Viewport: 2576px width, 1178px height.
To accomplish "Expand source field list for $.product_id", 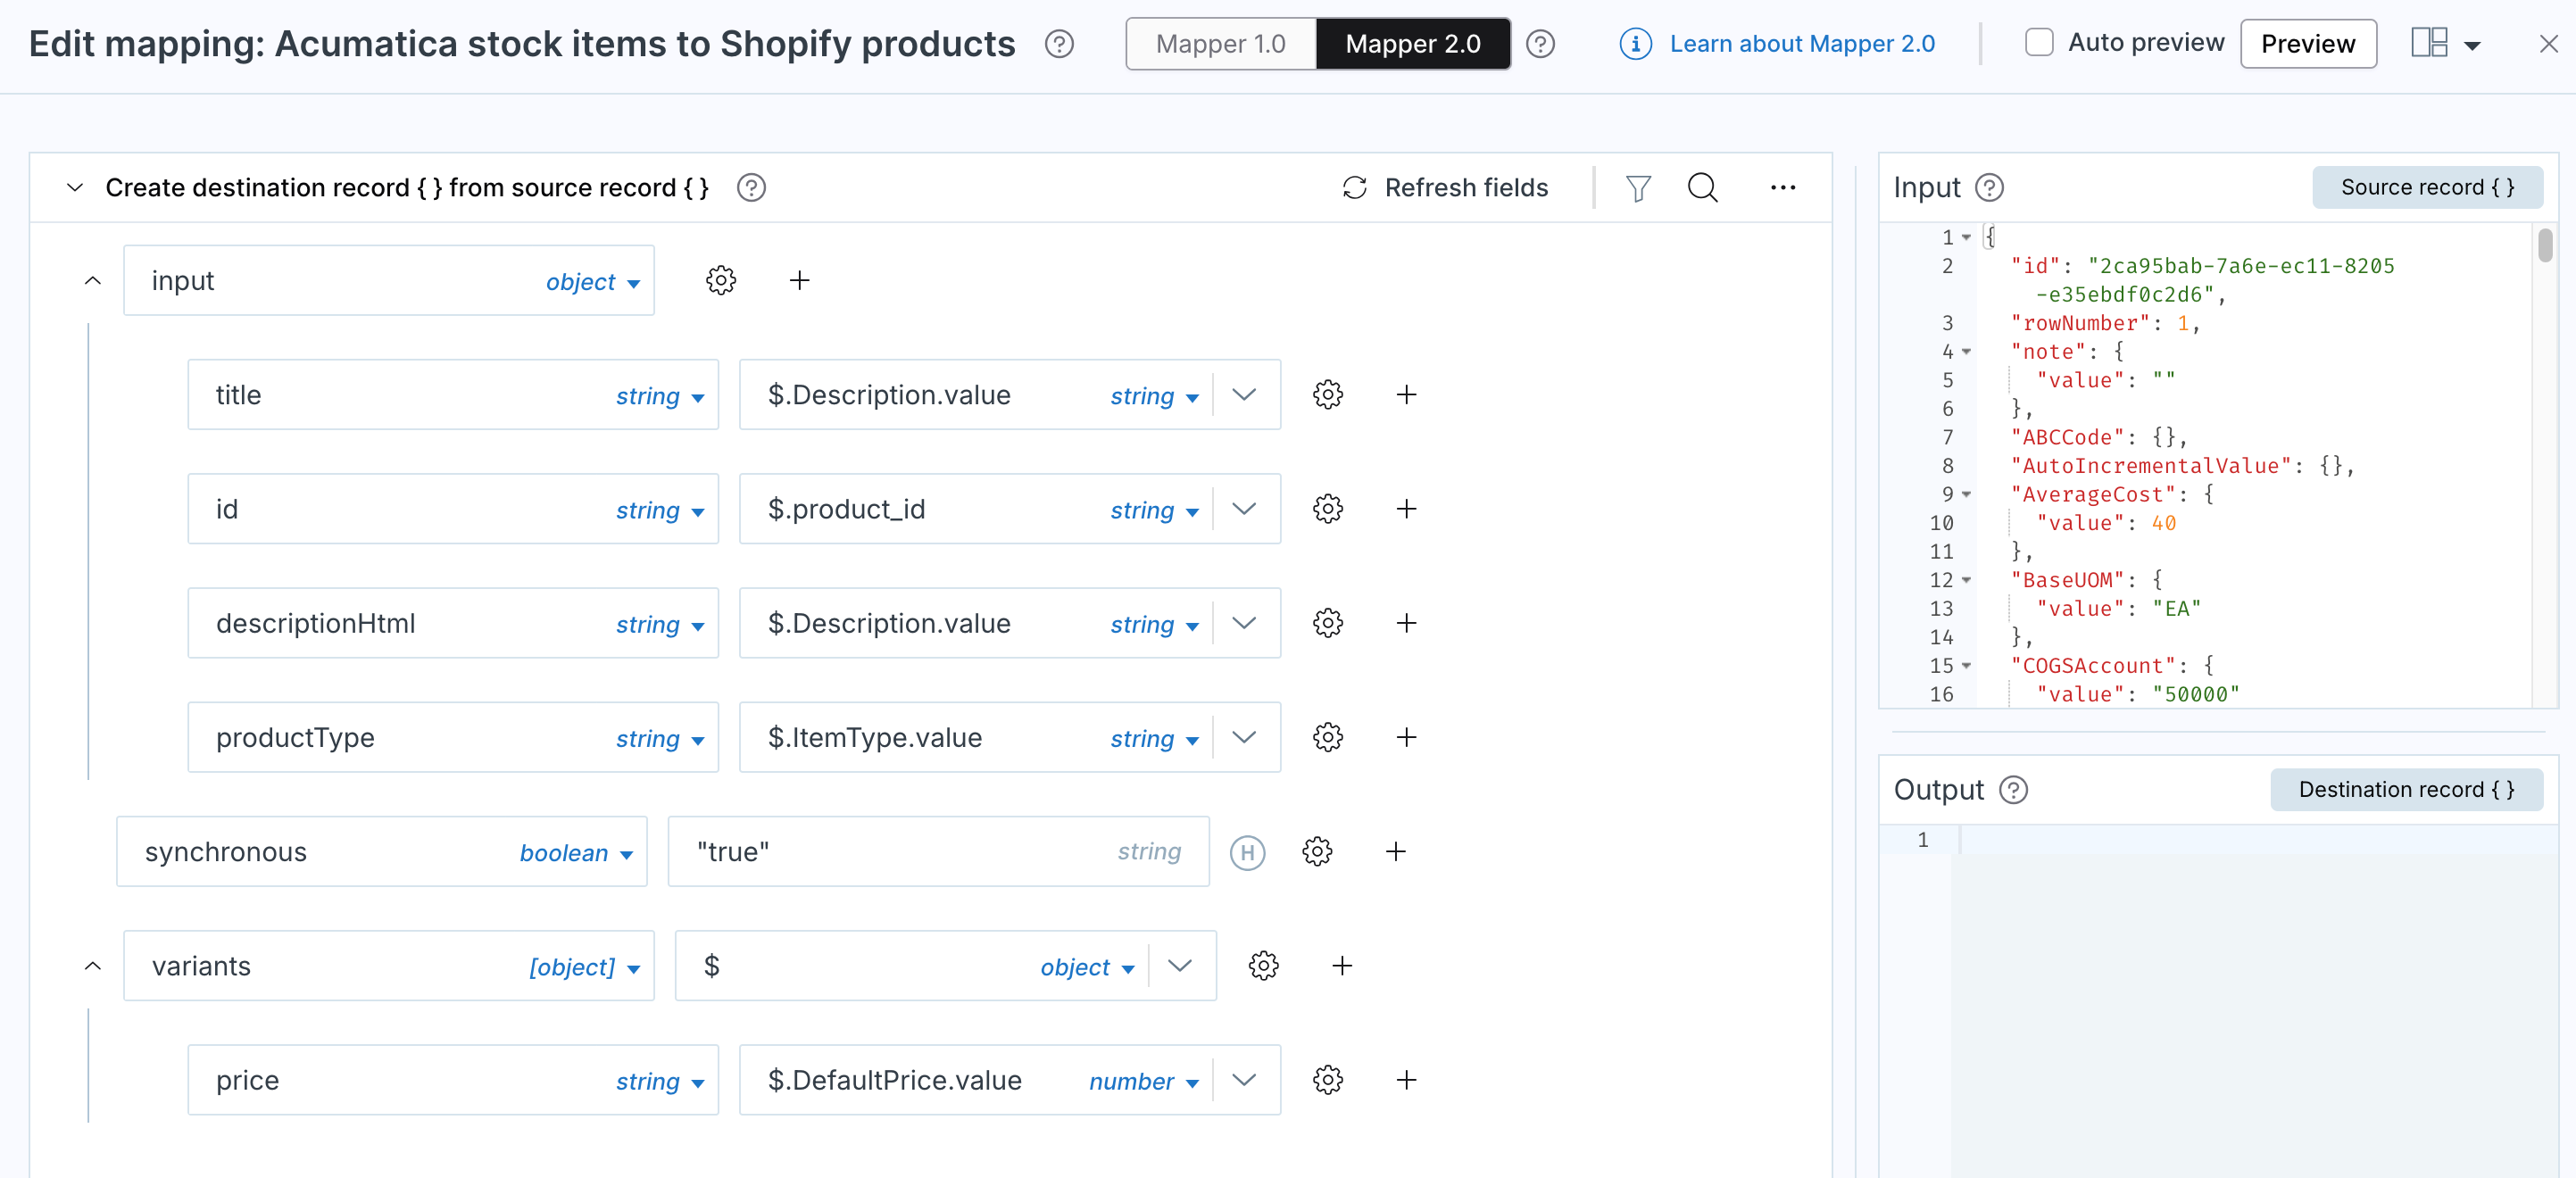I will (x=1244, y=509).
